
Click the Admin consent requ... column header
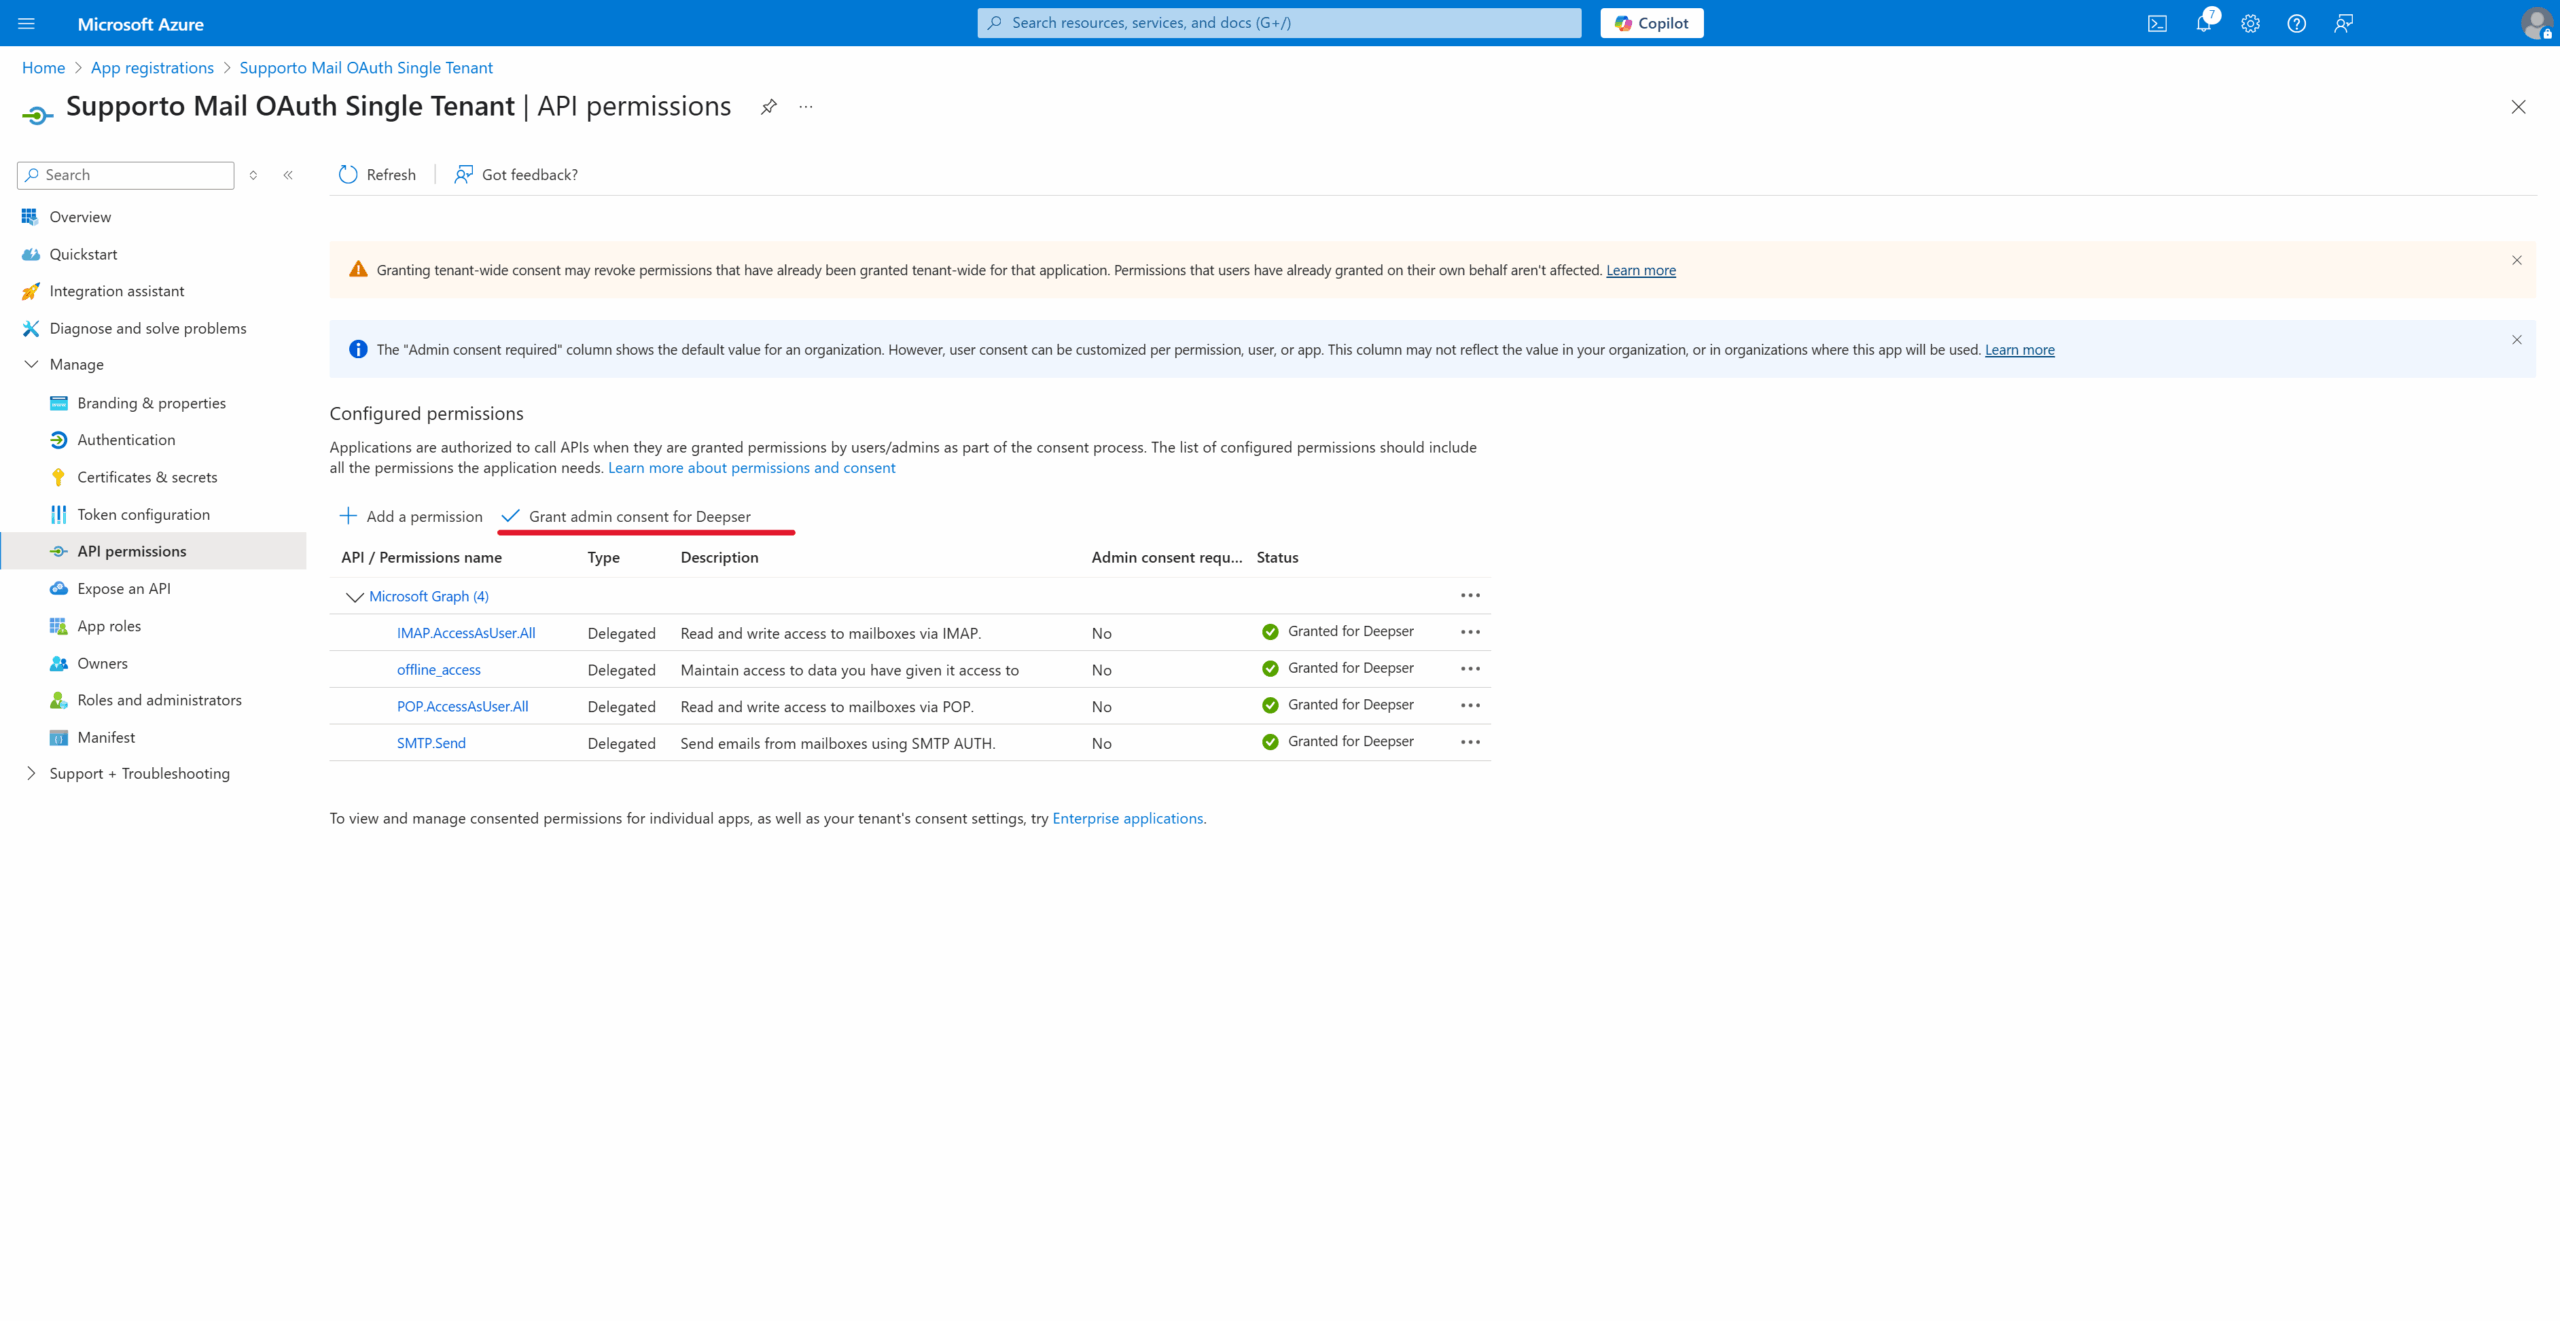(x=1166, y=557)
